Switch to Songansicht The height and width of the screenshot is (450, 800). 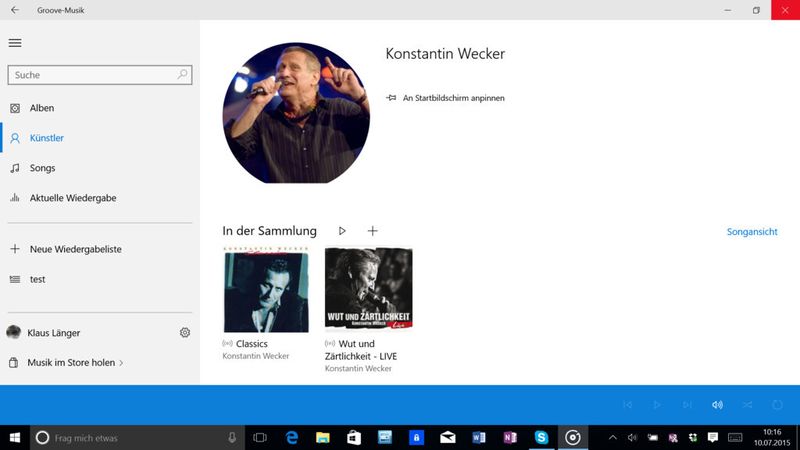pos(752,232)
